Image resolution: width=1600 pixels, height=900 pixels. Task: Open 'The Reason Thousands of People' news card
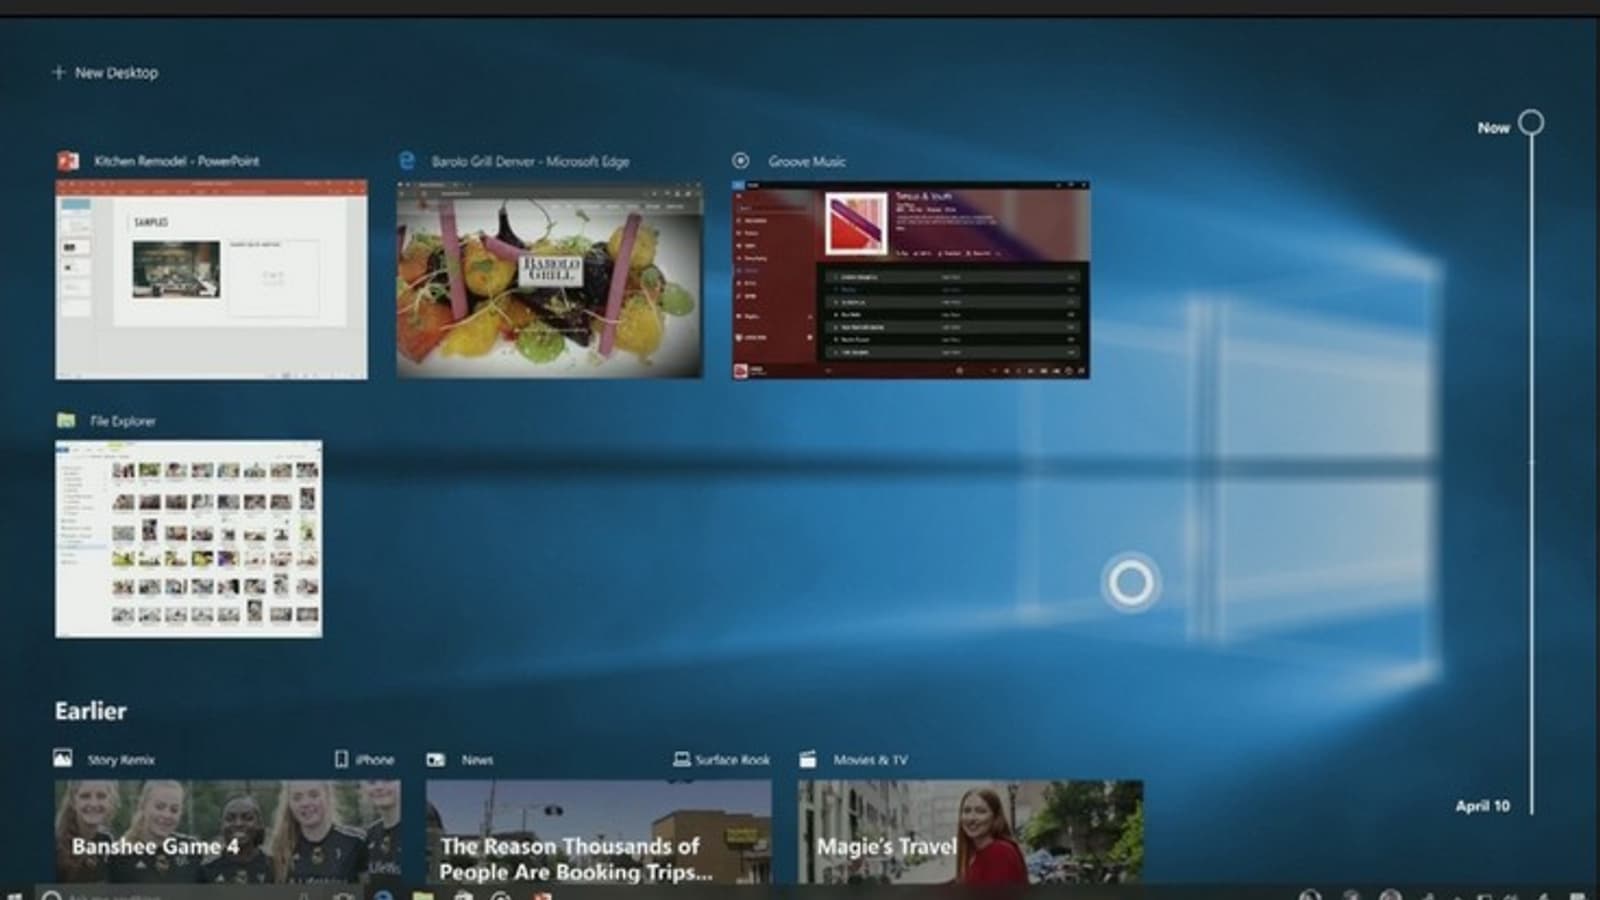[599, 832]
